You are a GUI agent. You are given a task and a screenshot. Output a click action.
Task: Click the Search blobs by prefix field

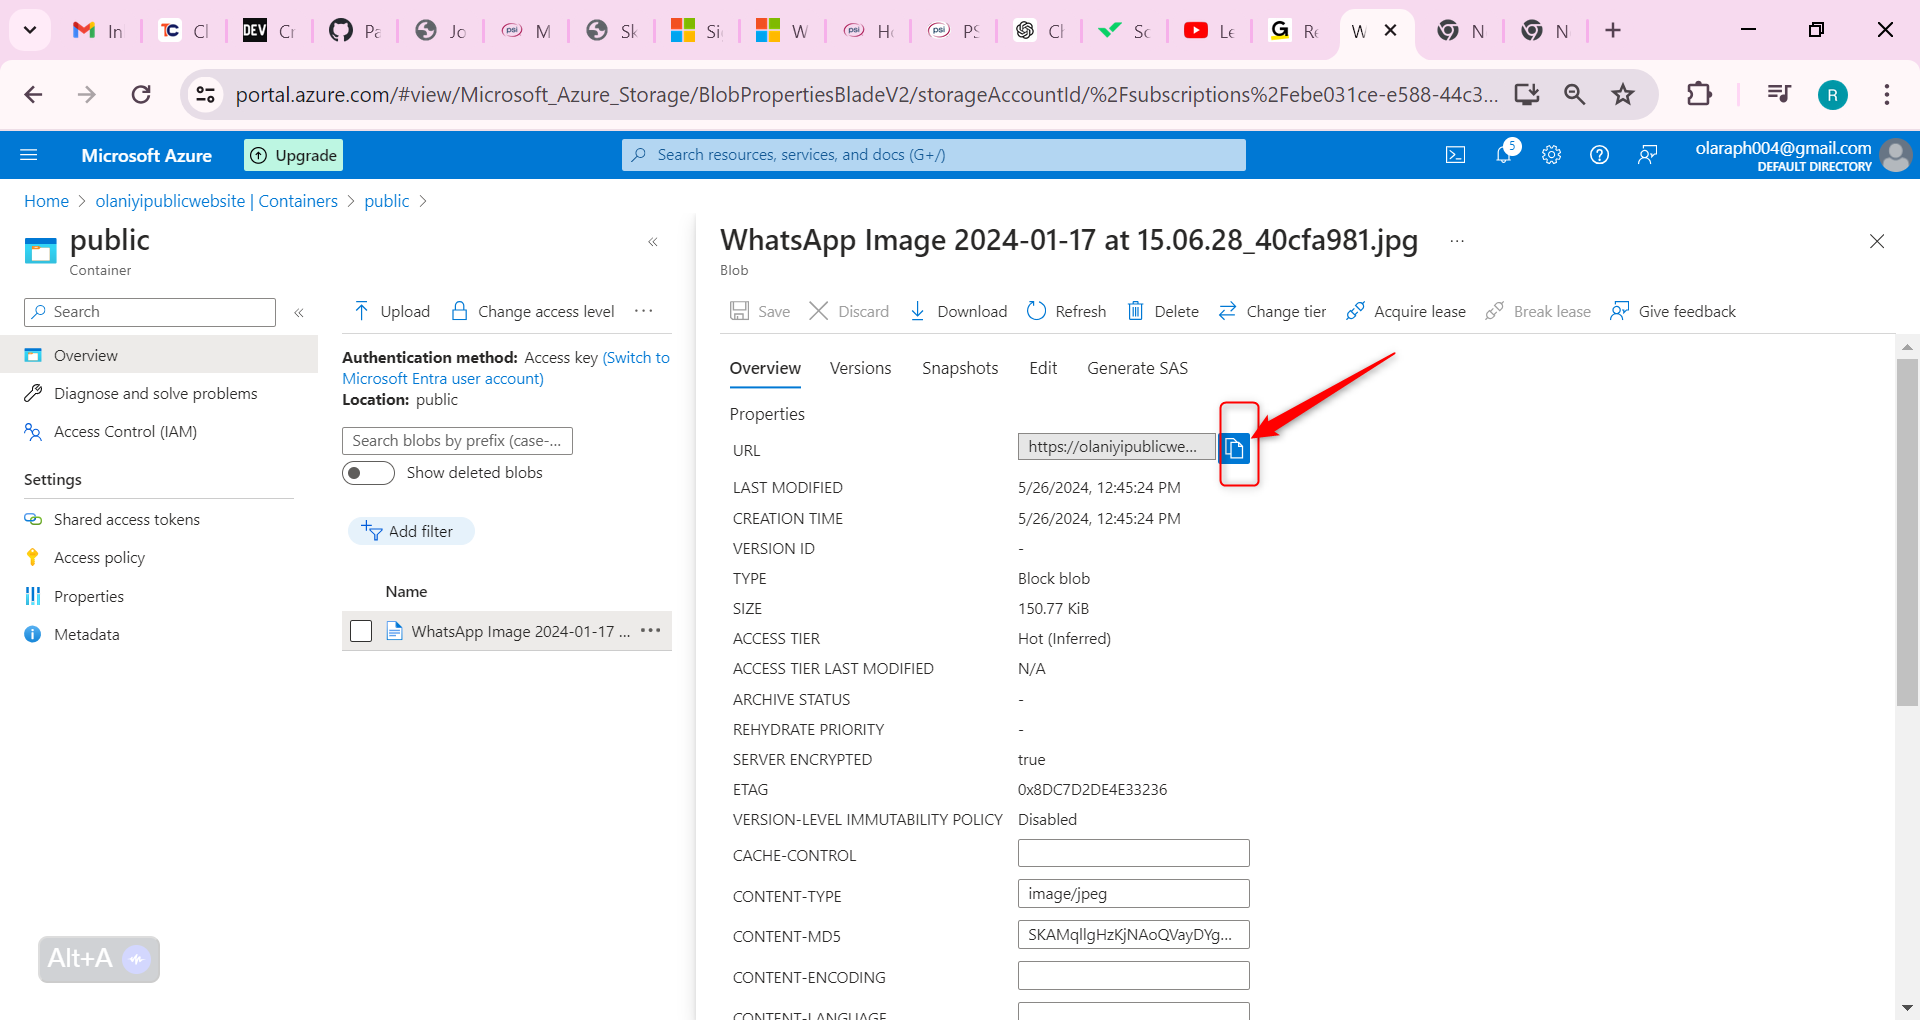coord(457,441)
